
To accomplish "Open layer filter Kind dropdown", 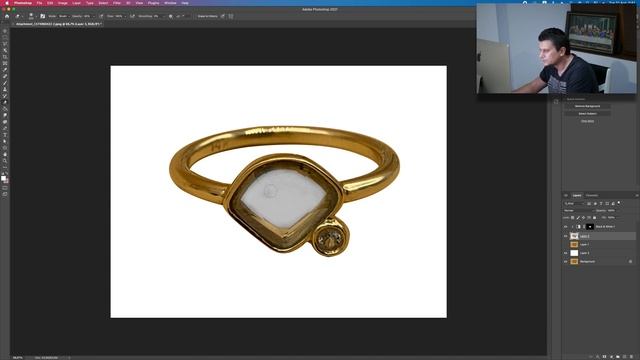I will point(575,203).
